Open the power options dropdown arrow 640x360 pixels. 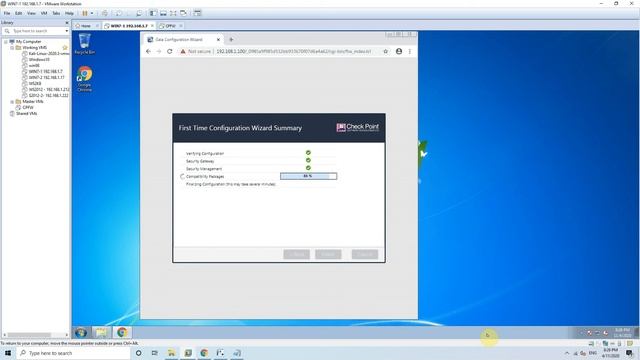click(92, 13)
